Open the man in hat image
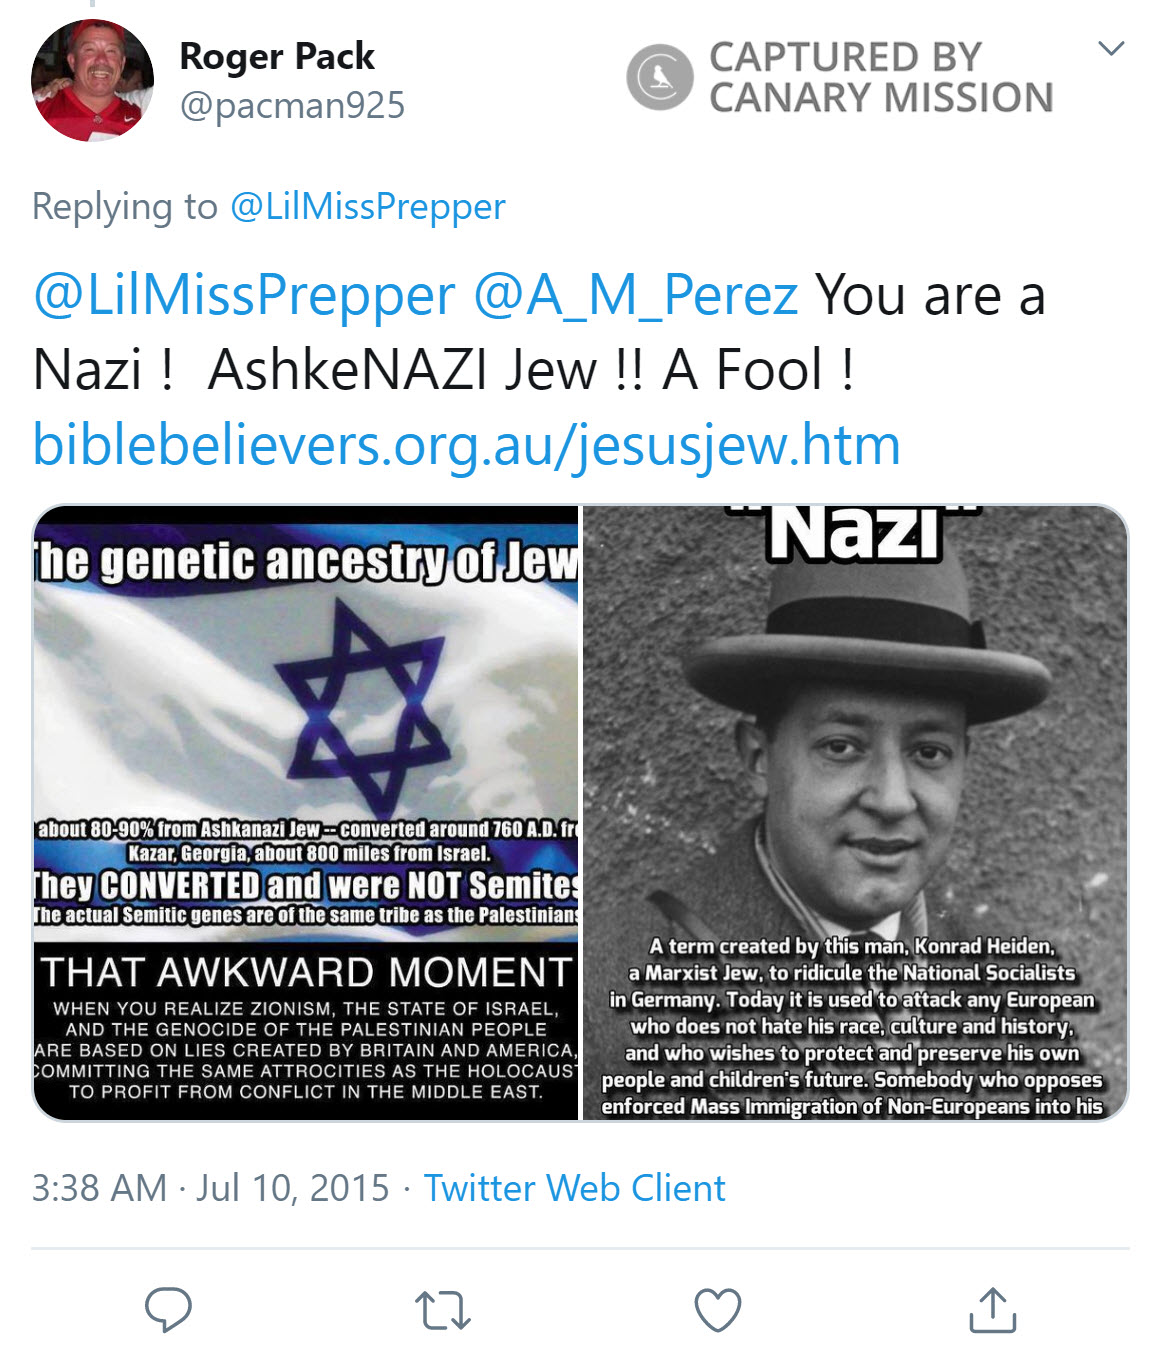This screenshot has width=1153, height=1367. click(855, 812)
